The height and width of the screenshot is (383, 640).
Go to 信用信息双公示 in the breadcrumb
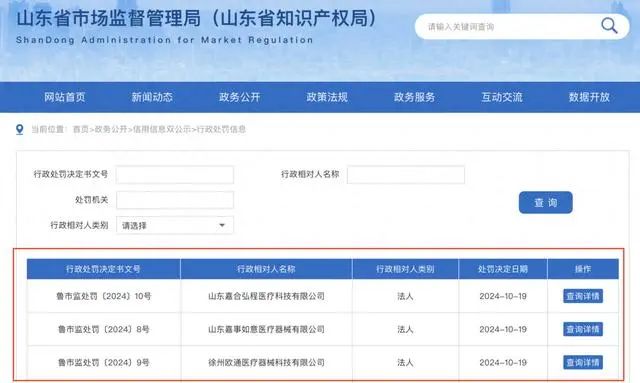click(162, 129)
